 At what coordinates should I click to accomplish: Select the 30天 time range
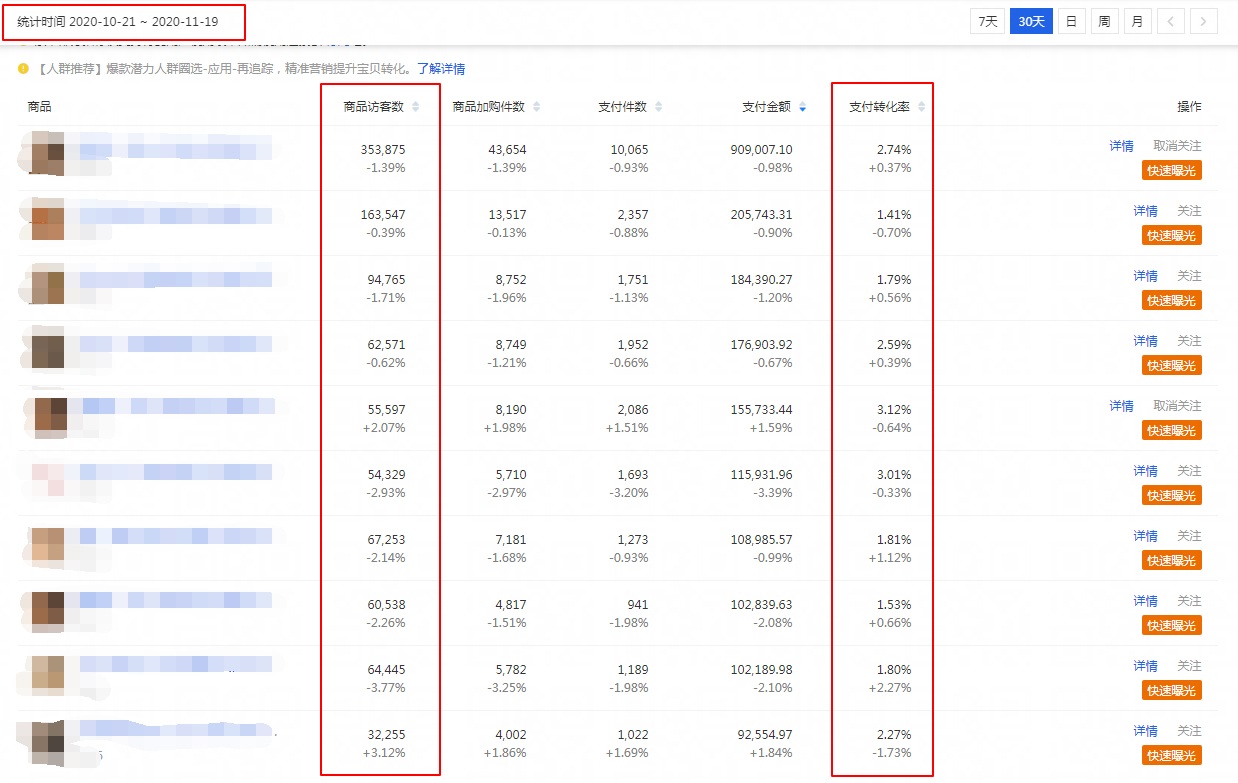click(1031, 21)
